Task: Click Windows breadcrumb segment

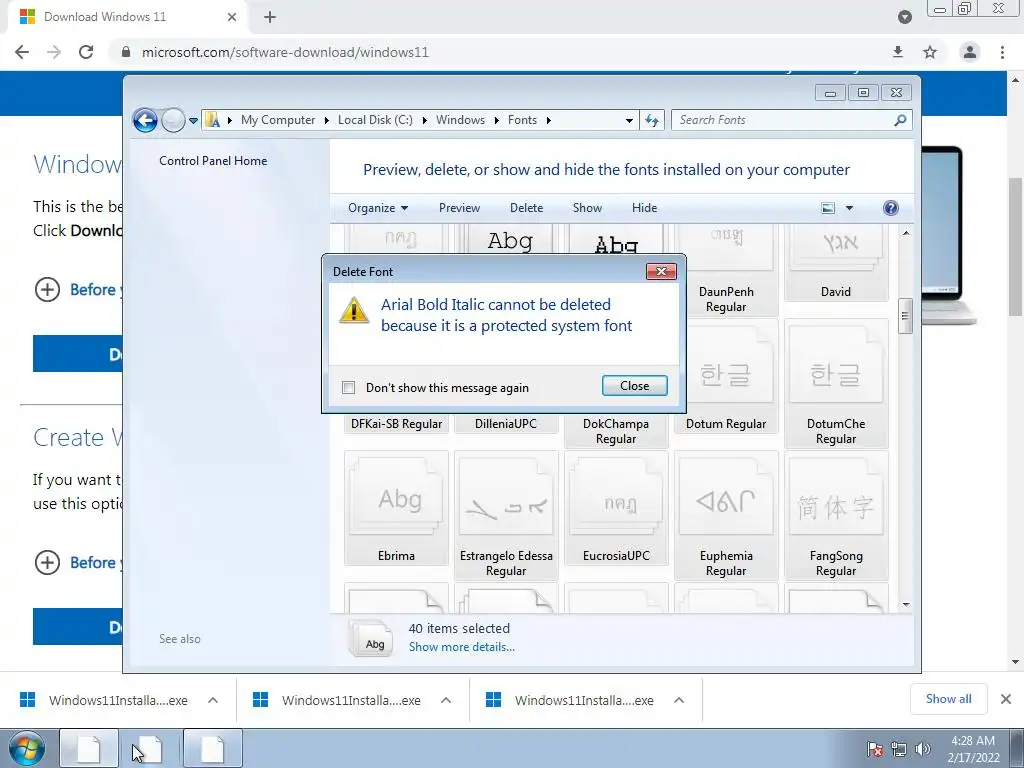Action: pyautogui.click(x=460, y=120)
